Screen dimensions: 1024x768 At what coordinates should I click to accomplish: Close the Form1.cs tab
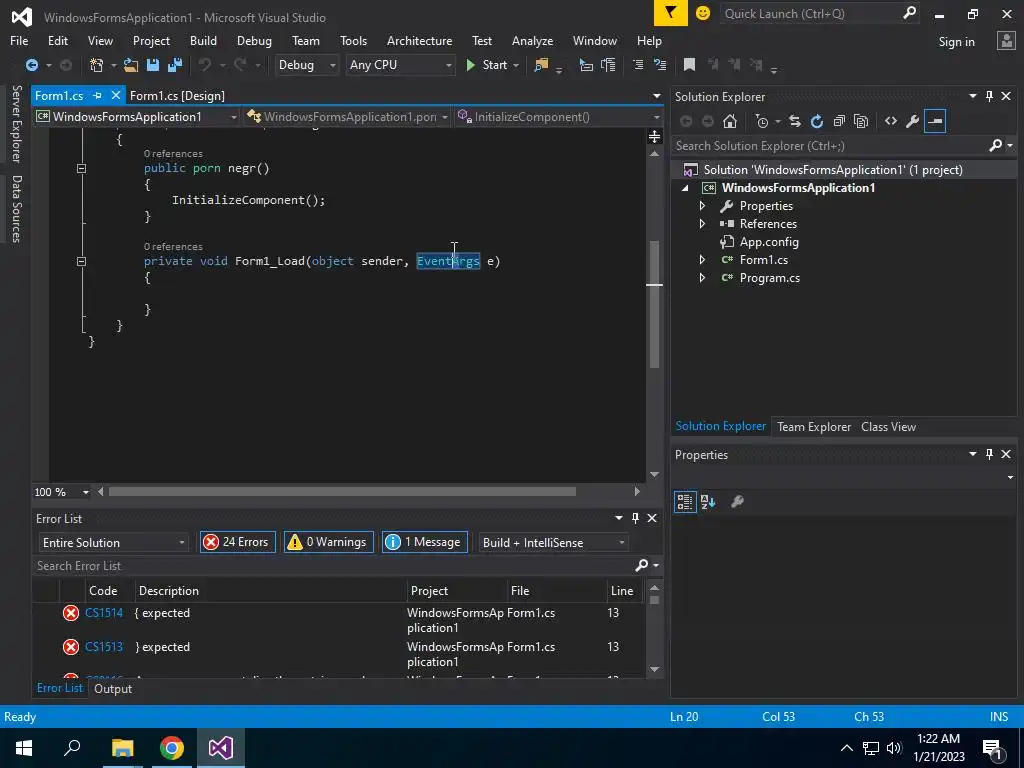point(116,95)
